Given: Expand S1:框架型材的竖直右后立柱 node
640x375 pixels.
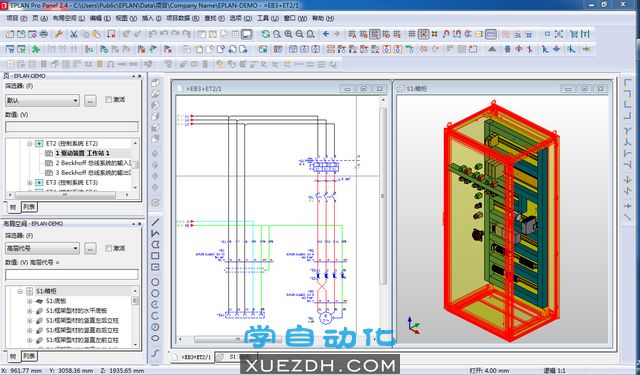Looking at the screenshot, I should [x=29, y=331].
